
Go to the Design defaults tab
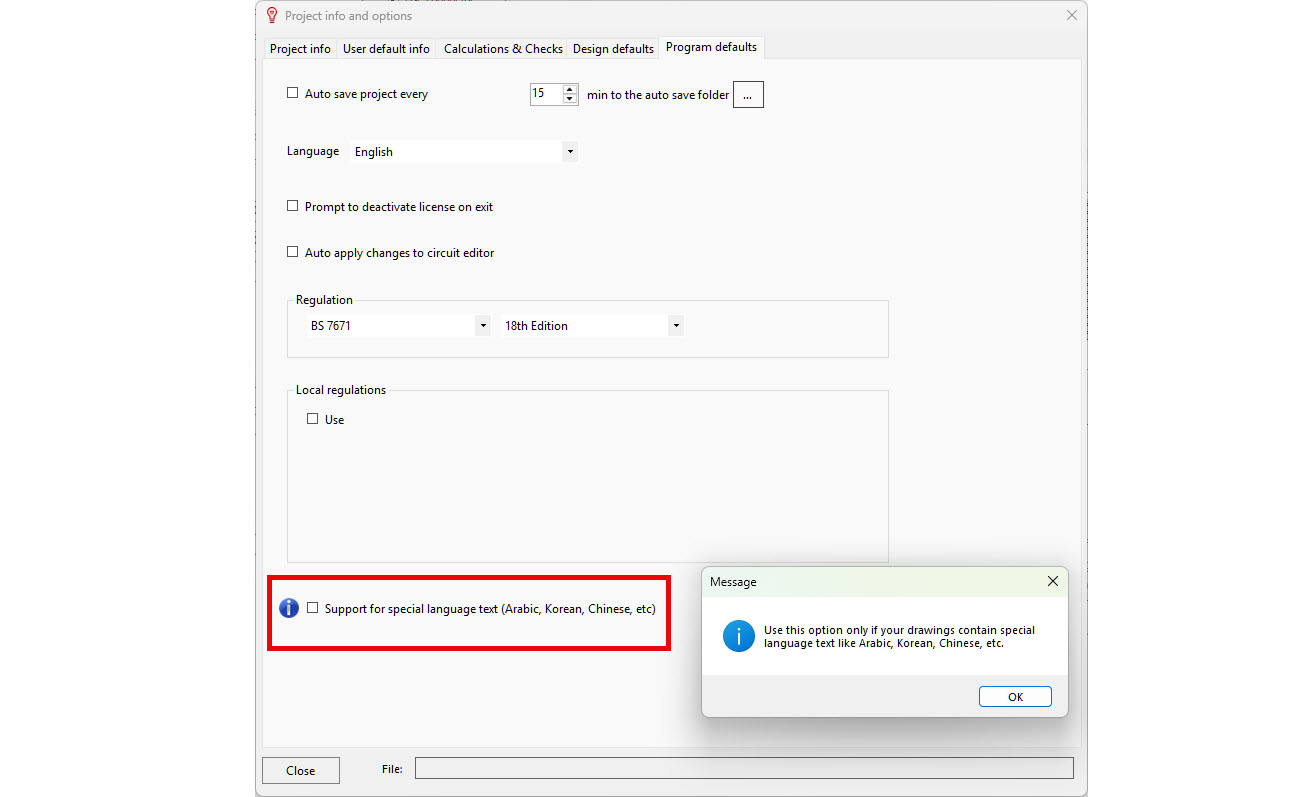(613, 49)
